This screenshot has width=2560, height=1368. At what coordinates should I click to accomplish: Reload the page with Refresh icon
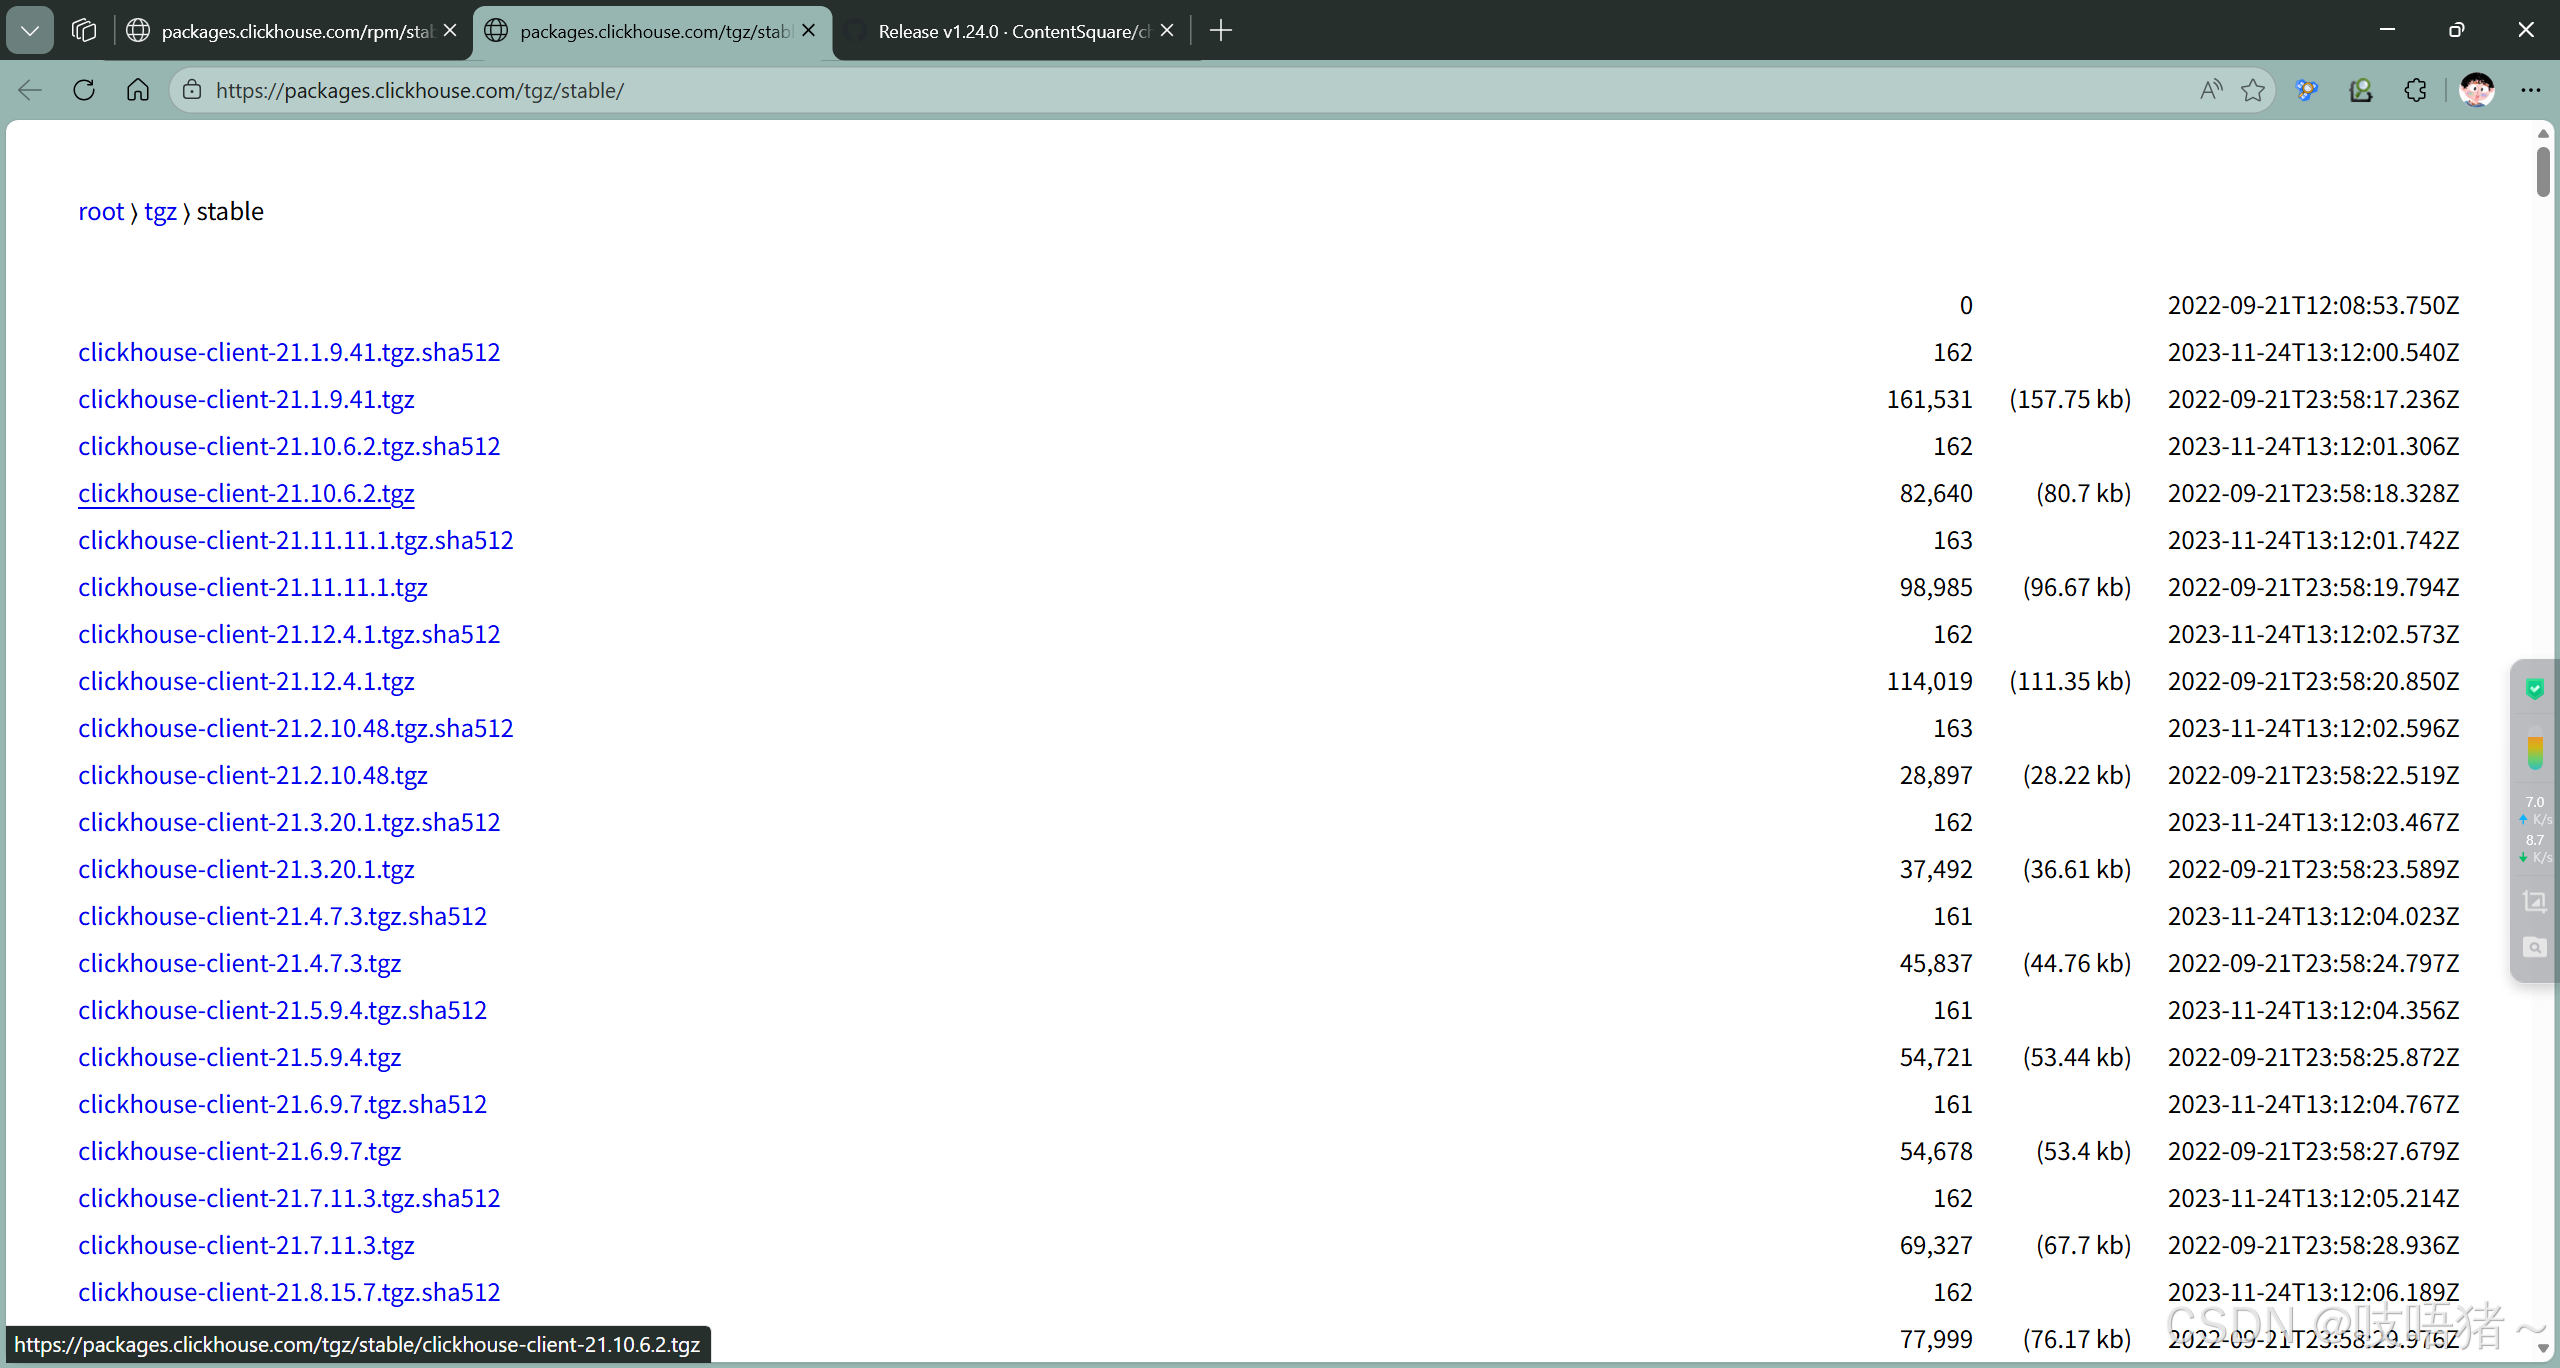coord(84,90)
